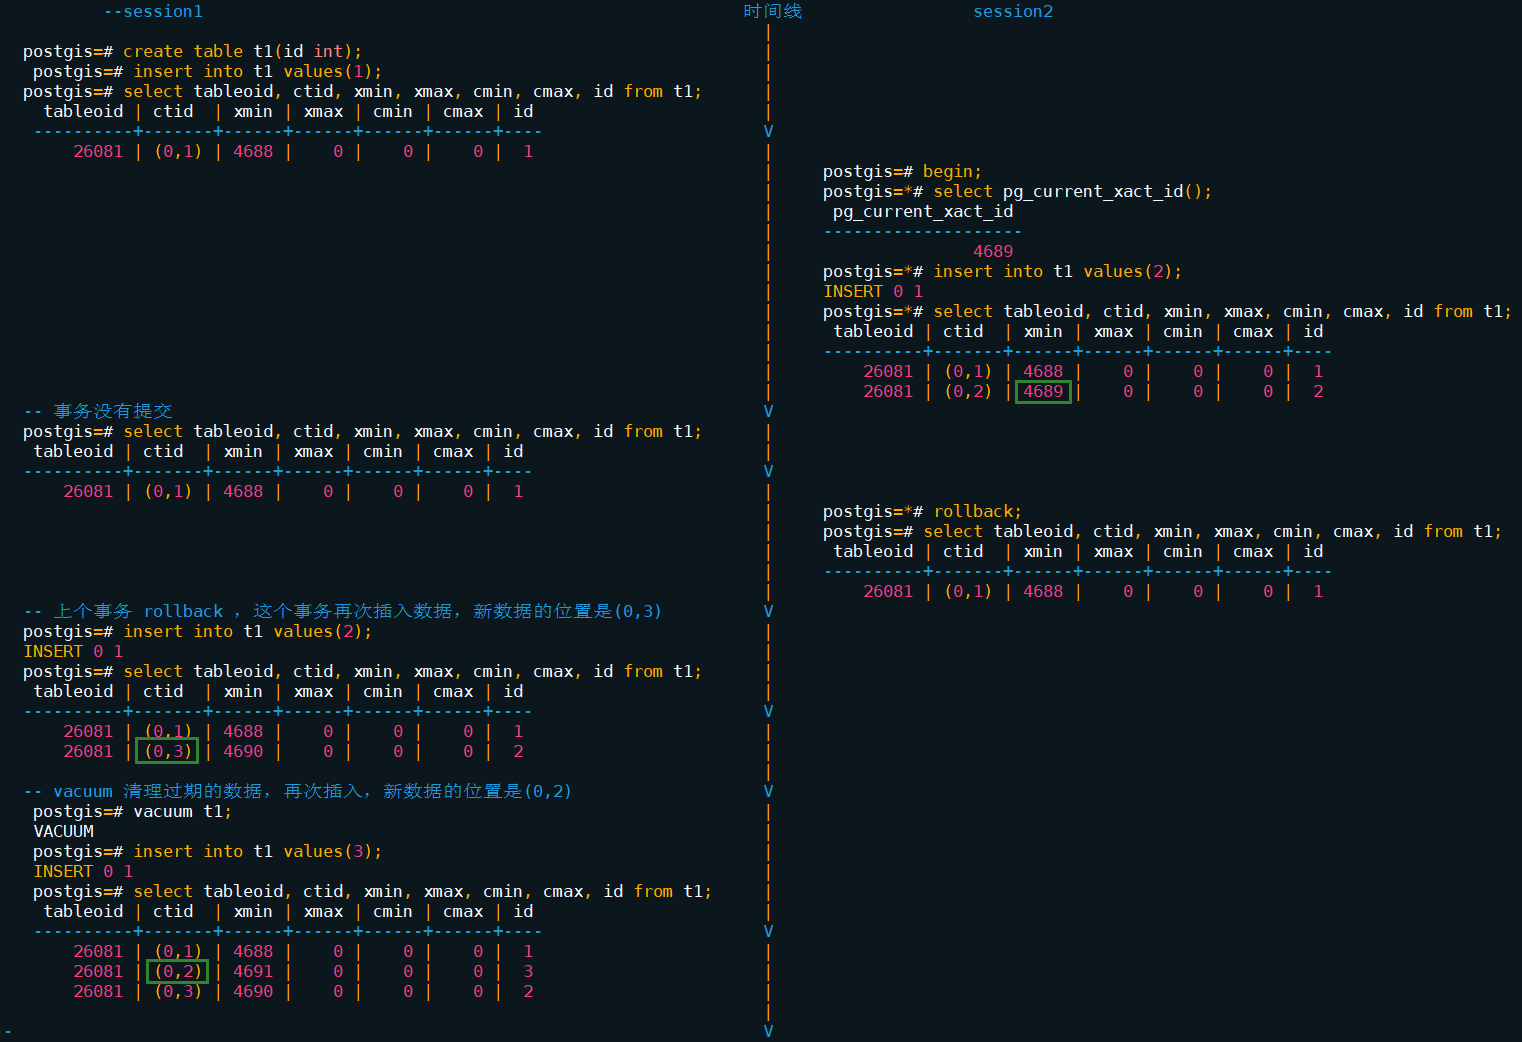Click the 4689 value under pg_current_xact_id

[993, 252]
